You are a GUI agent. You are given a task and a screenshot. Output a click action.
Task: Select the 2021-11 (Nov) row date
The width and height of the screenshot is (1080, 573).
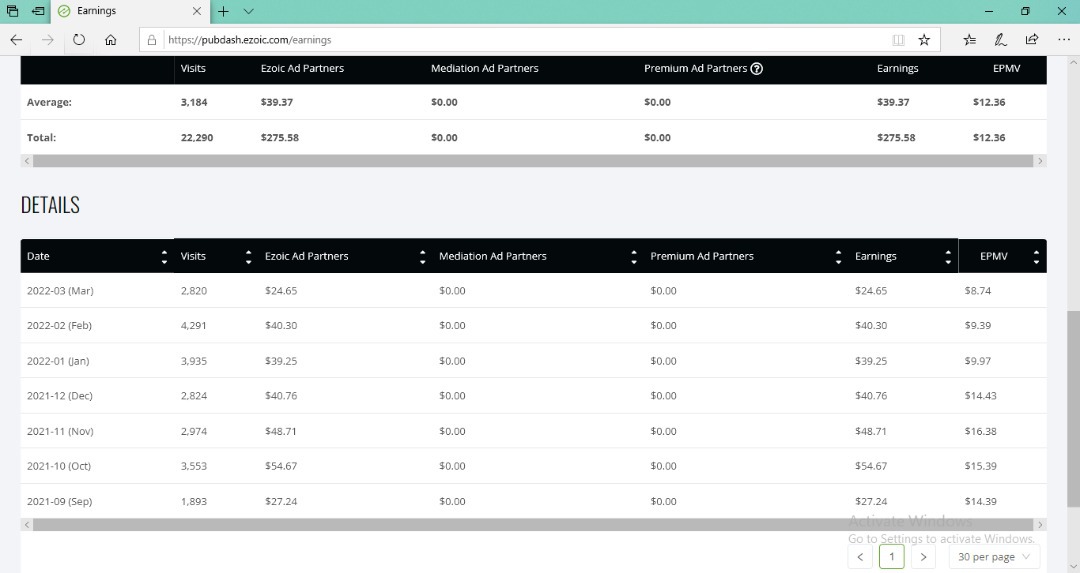(60, 431)
